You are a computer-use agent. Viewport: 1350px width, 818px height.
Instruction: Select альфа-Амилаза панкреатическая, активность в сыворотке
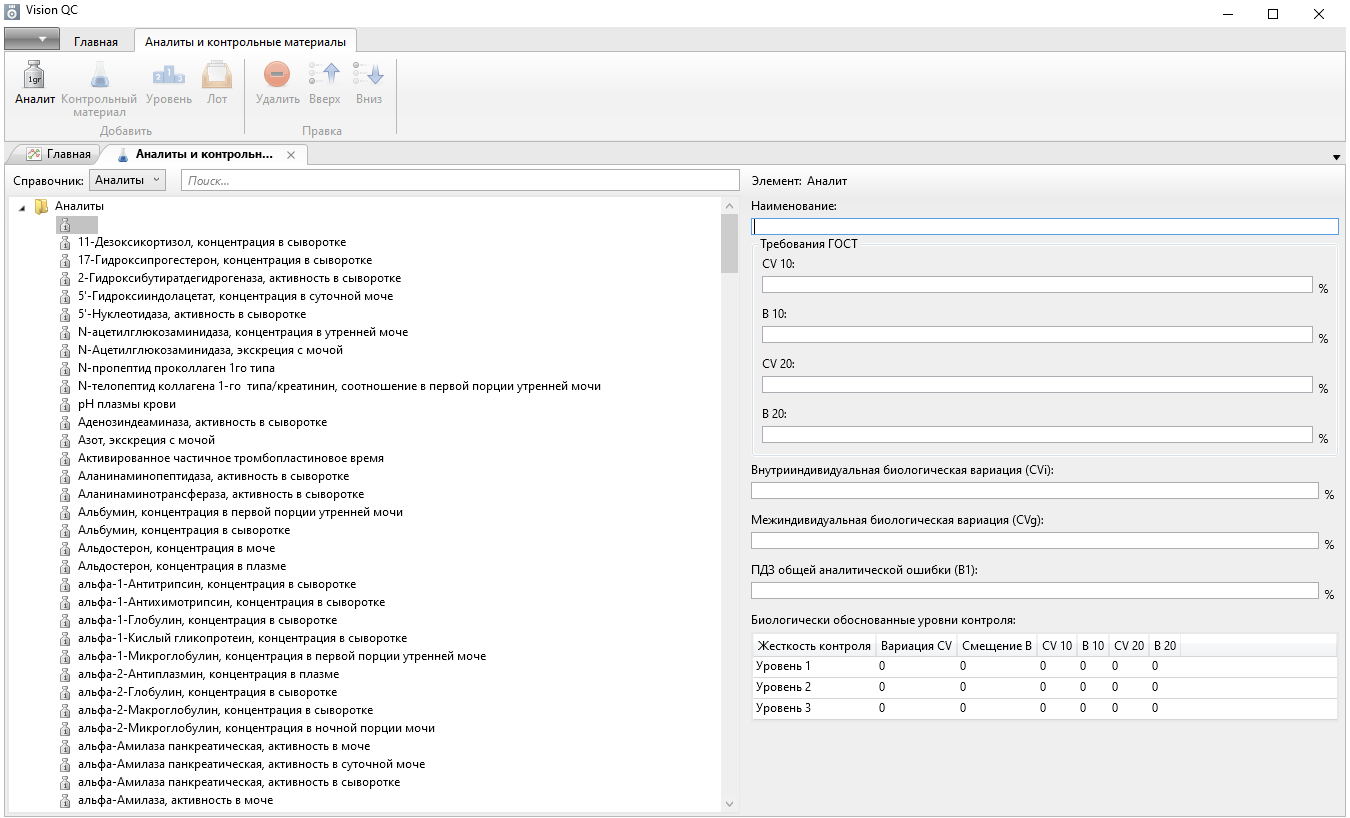(x=239, y=782)
